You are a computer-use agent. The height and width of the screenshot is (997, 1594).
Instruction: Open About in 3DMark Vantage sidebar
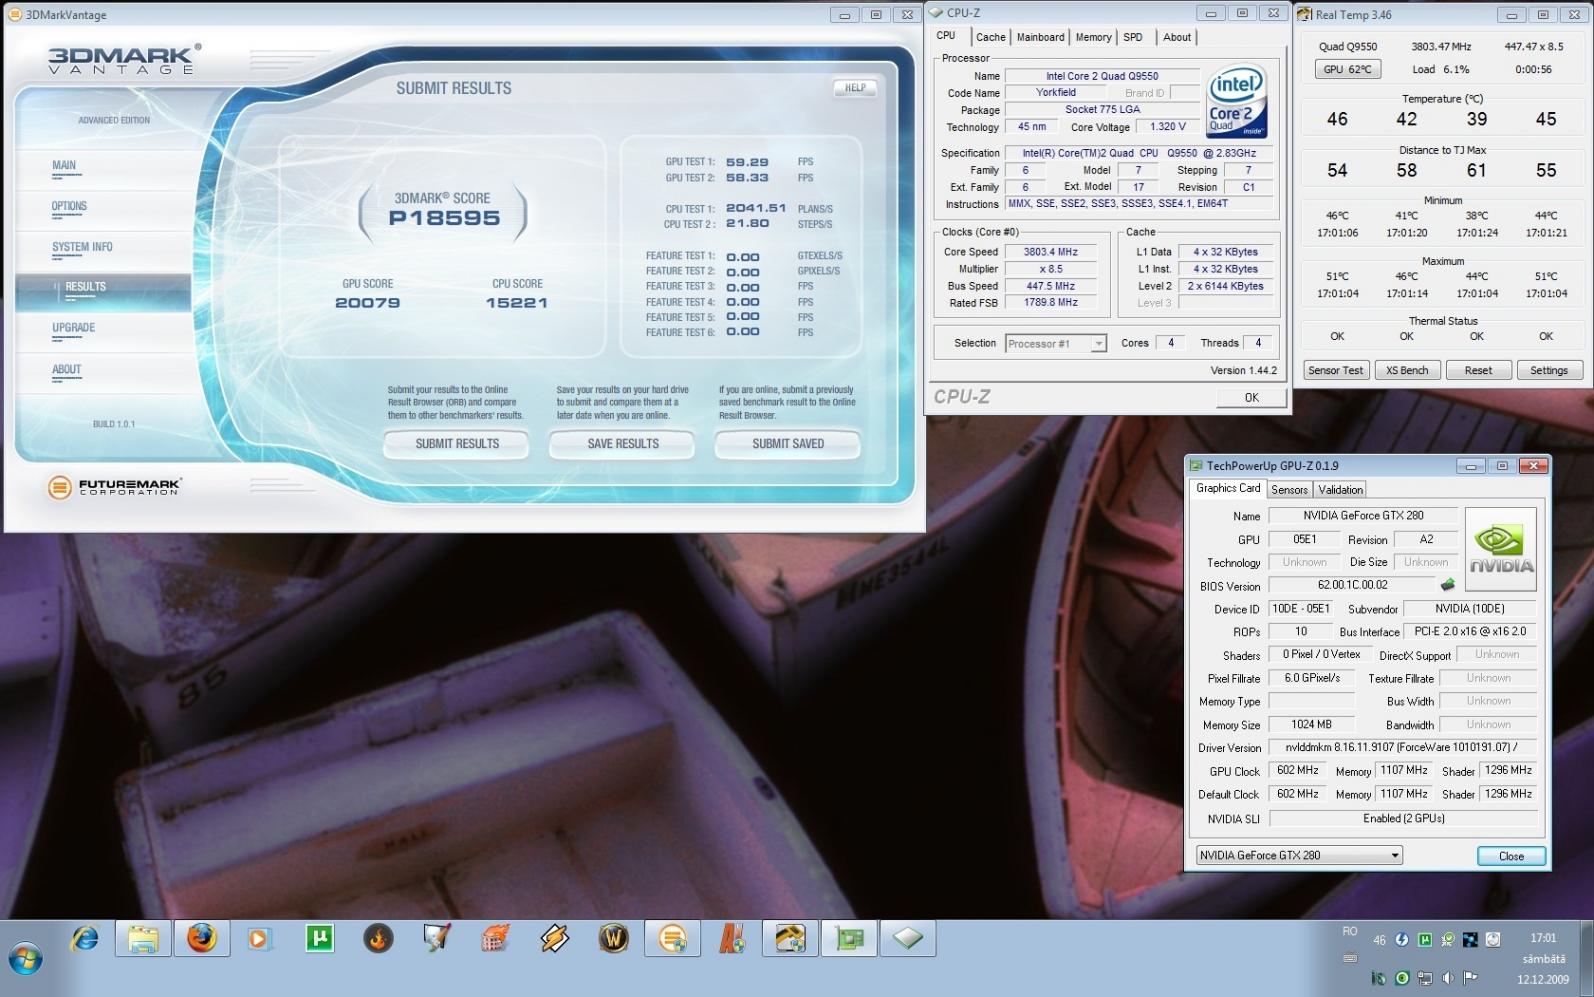66,370
